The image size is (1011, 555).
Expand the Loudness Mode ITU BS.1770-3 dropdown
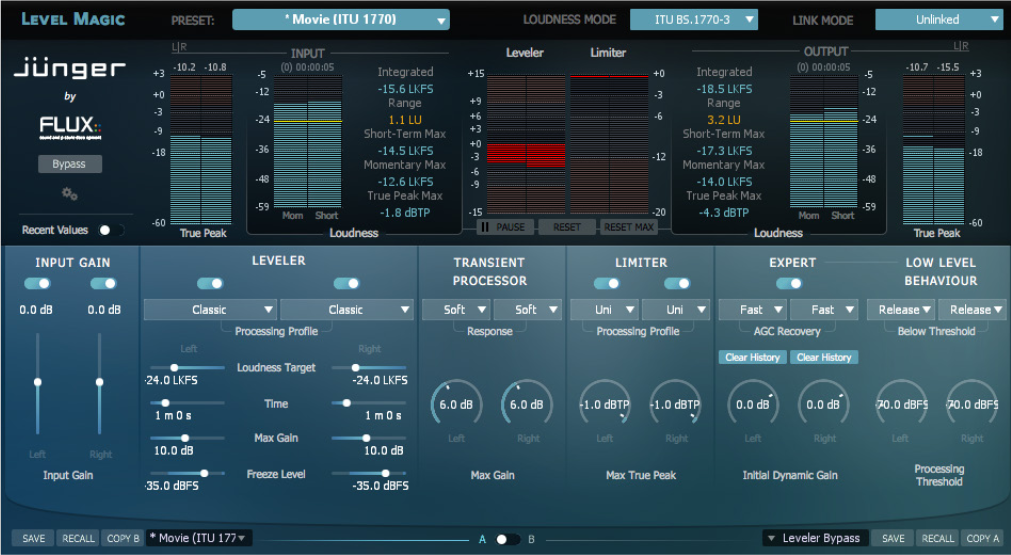point(693,20)
